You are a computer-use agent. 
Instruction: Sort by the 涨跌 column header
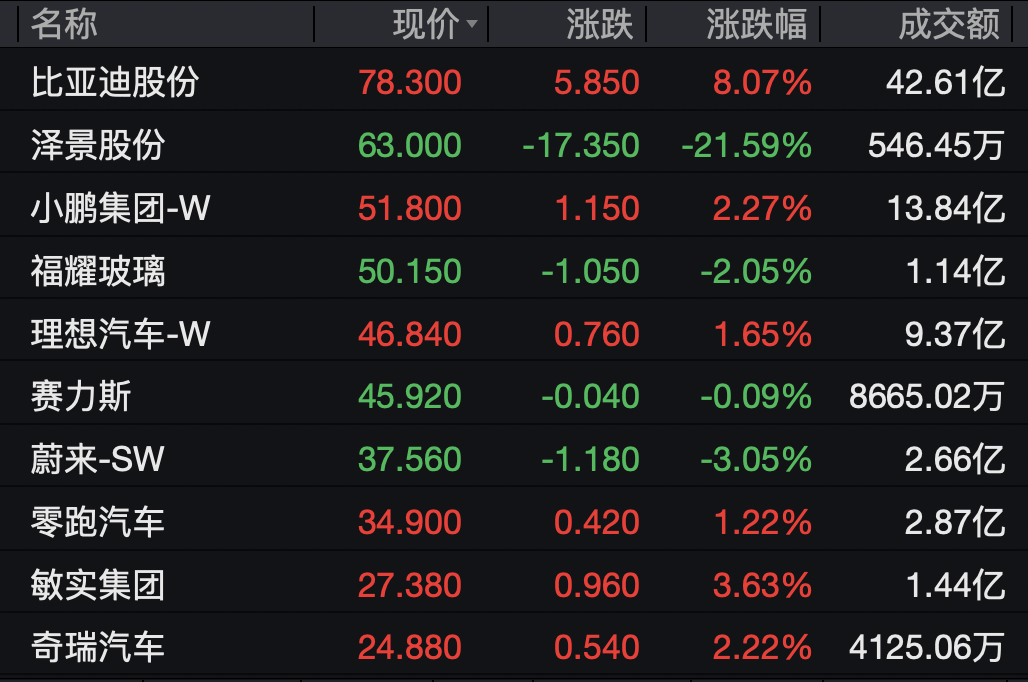(x=599, y=24)
